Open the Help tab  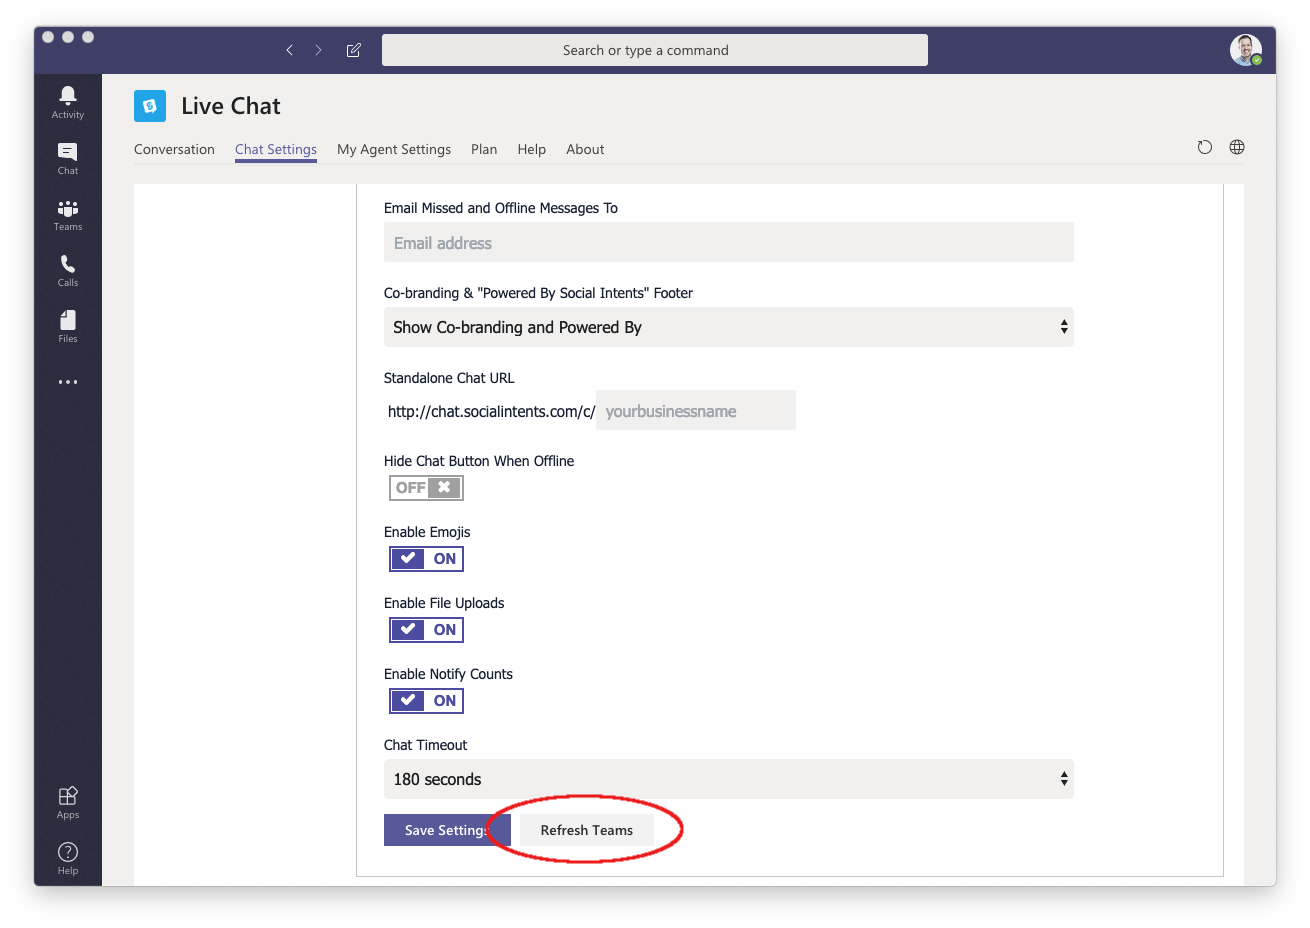click(532, 149)
